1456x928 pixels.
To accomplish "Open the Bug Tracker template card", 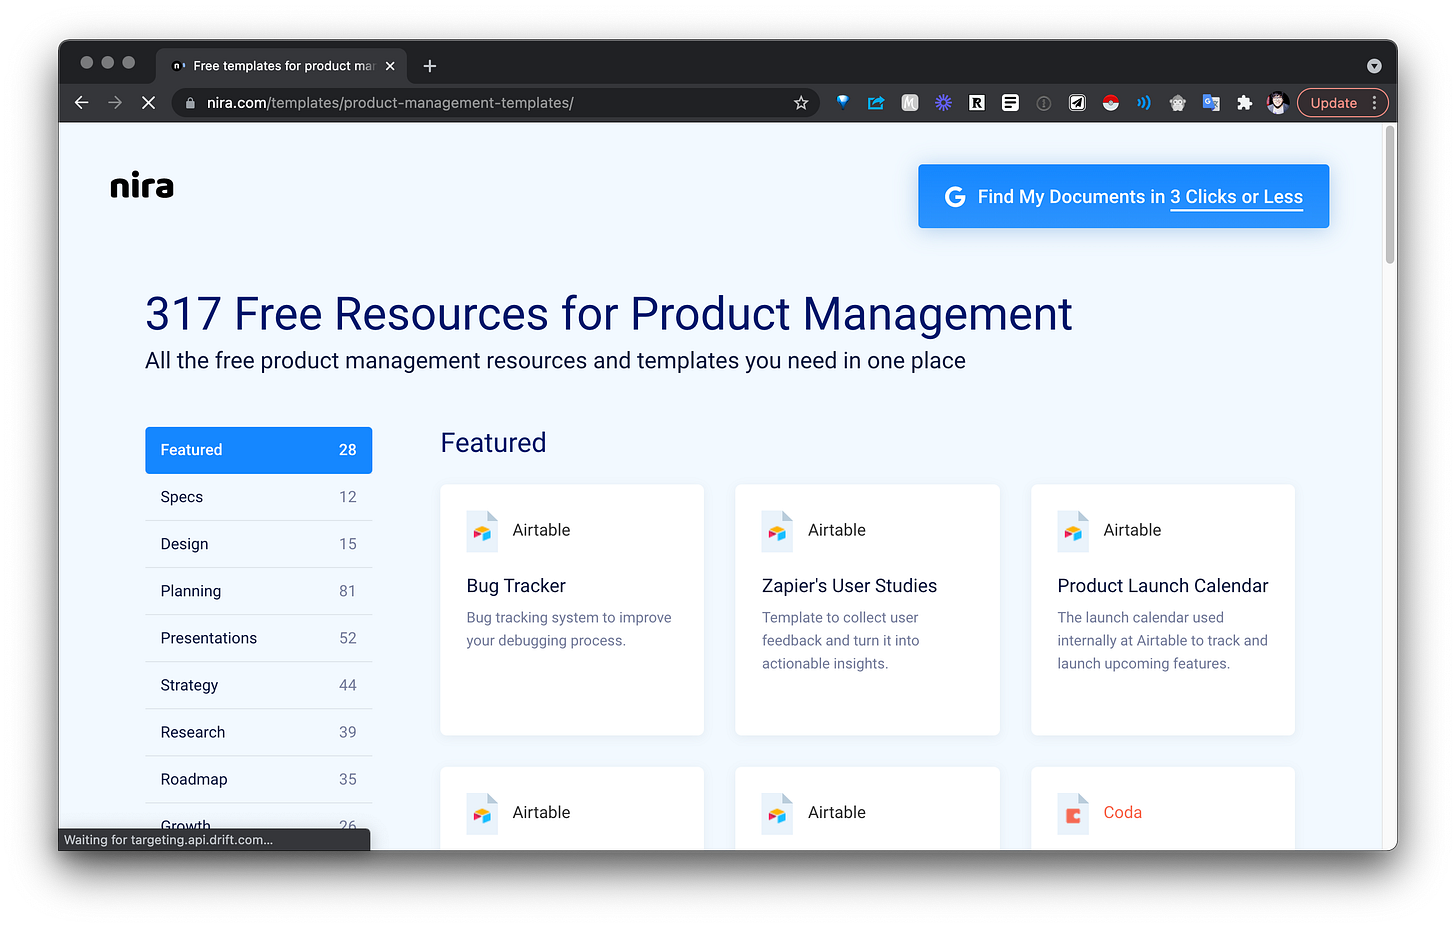I will tap(572, 610).
